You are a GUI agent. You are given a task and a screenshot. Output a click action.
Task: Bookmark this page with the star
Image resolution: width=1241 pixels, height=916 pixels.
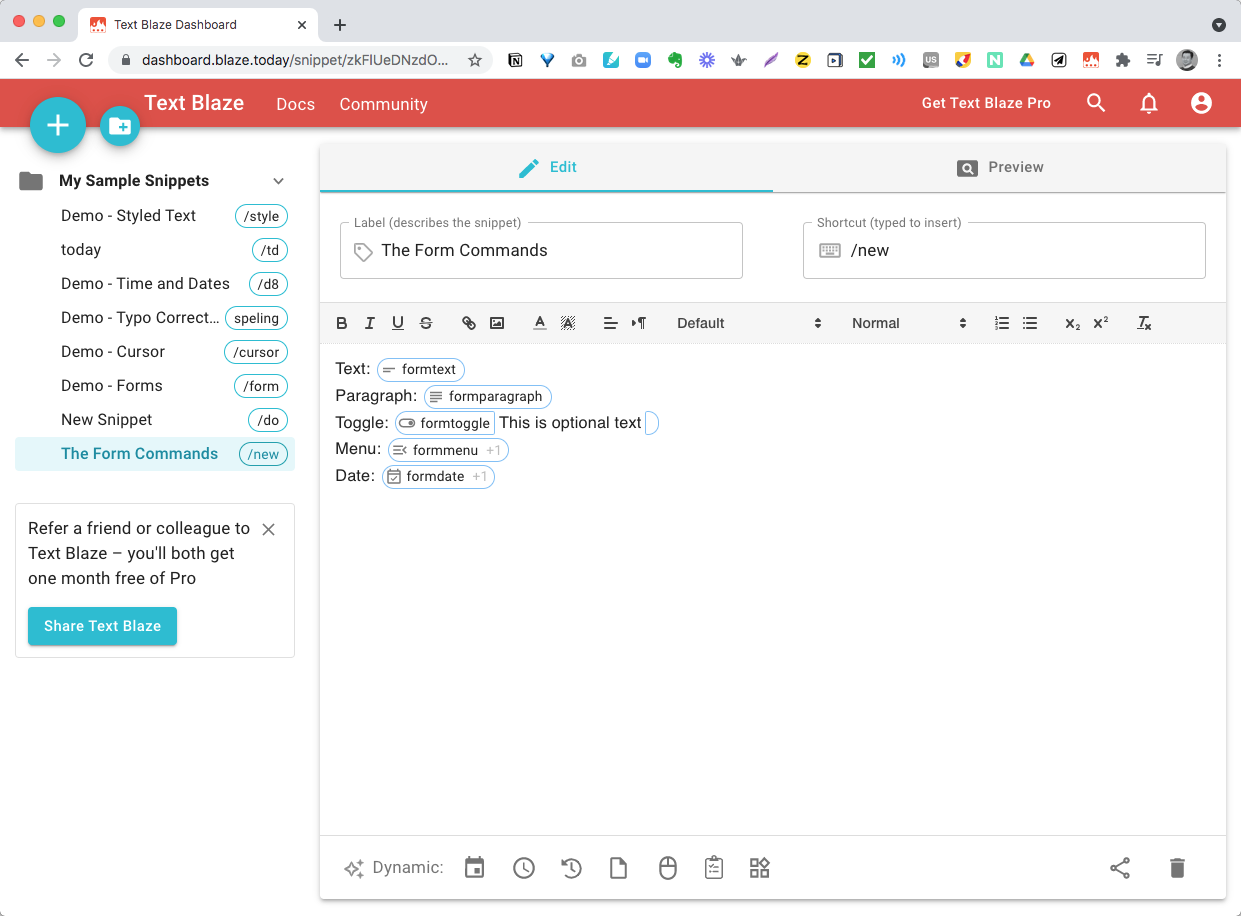475,60
